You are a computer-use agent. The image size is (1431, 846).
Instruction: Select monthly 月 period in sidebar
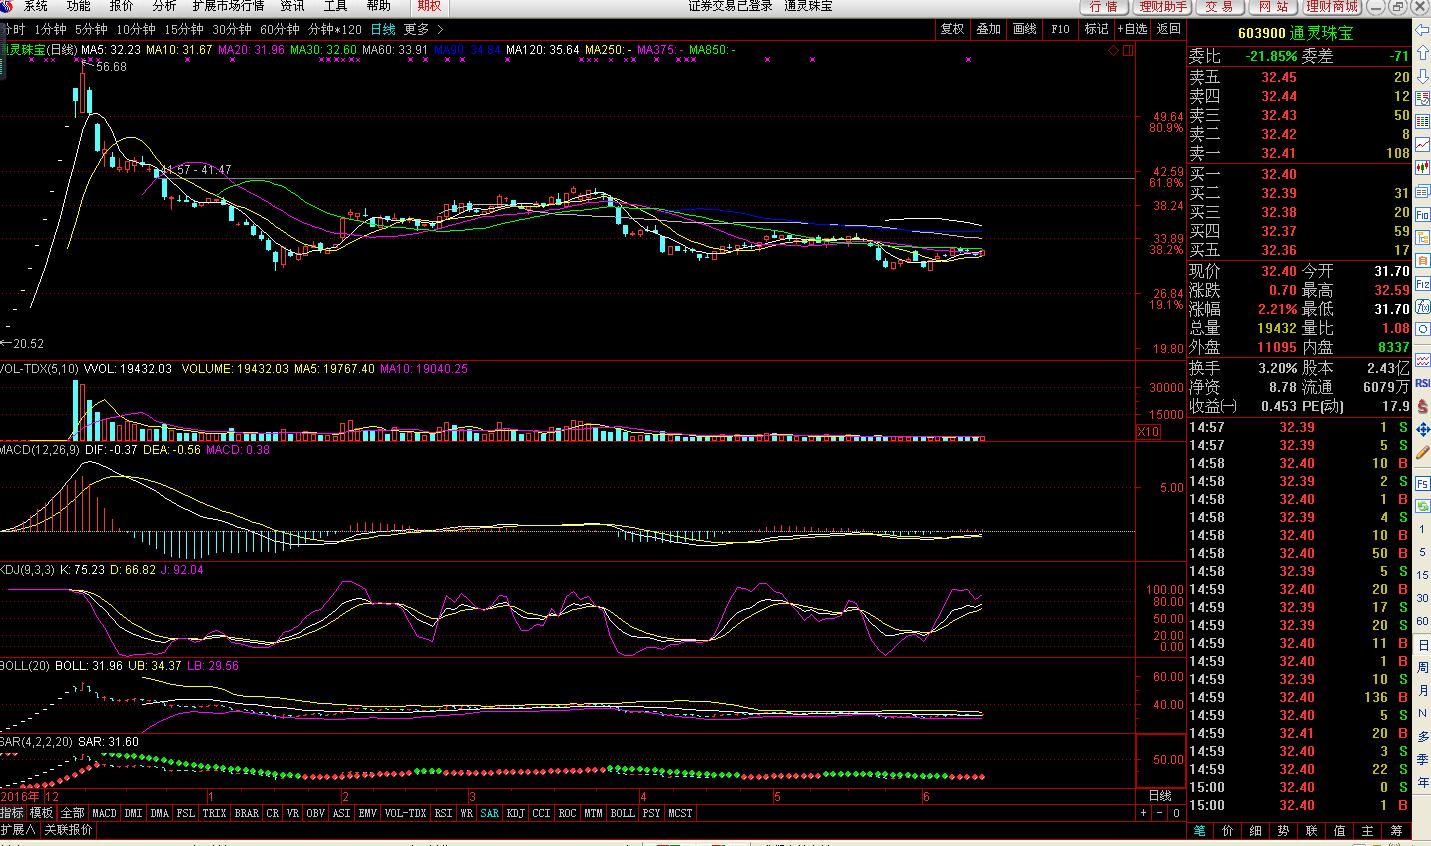pyautogui.click(x=1422, y=689)
